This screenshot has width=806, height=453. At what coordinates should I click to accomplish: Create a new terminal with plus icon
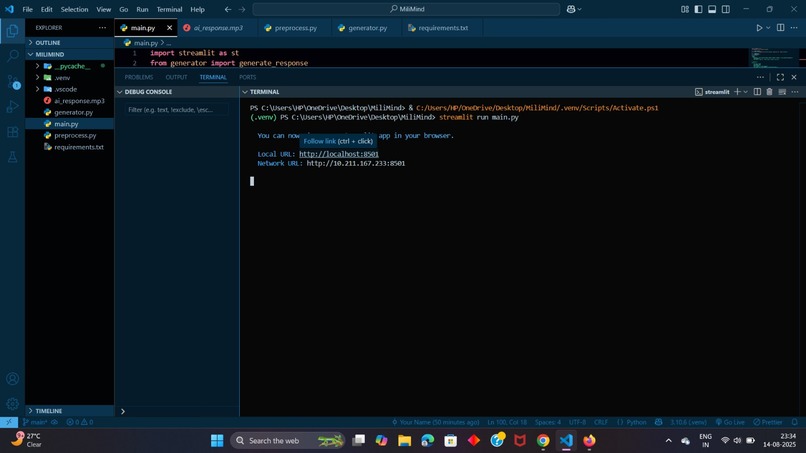[x=738, y=92]
